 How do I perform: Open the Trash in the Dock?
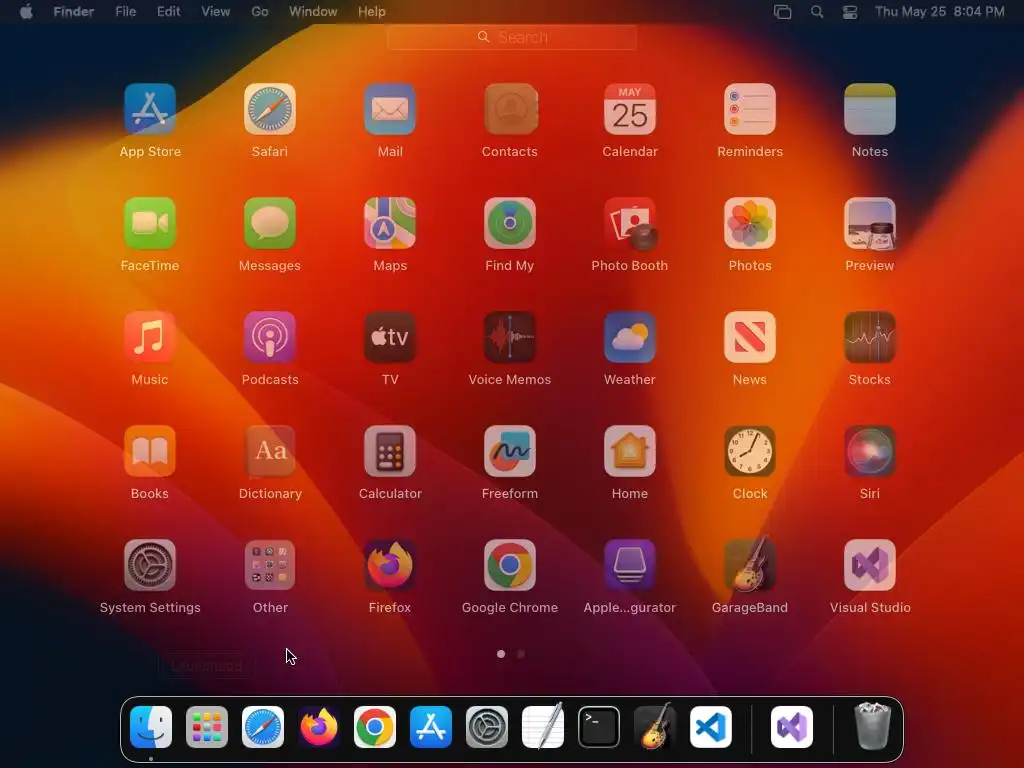872,726
